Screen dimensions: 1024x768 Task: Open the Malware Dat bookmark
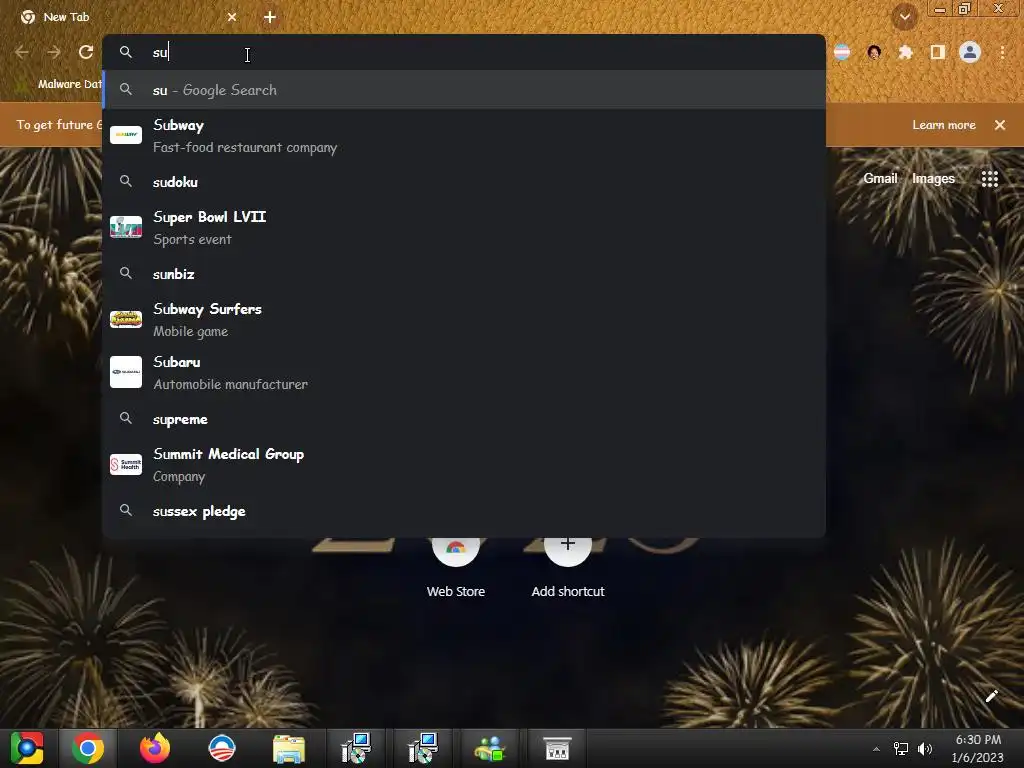tap(61, 84)
